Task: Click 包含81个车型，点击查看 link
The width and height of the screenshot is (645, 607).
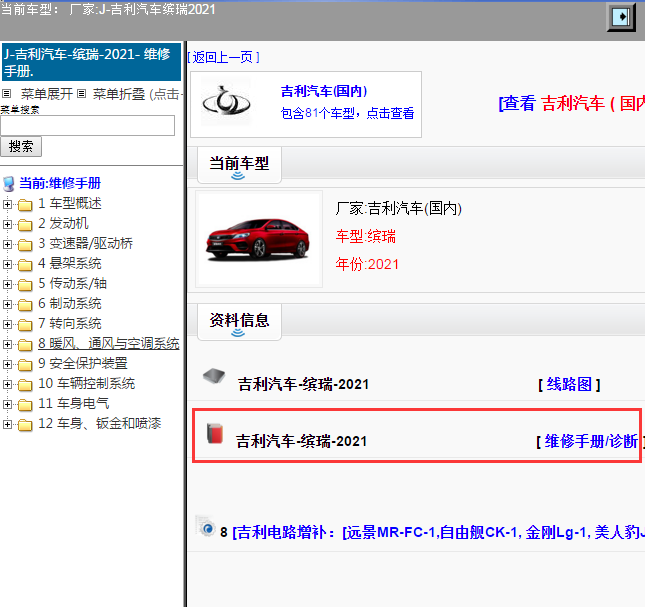Action: tap(347, 113)
